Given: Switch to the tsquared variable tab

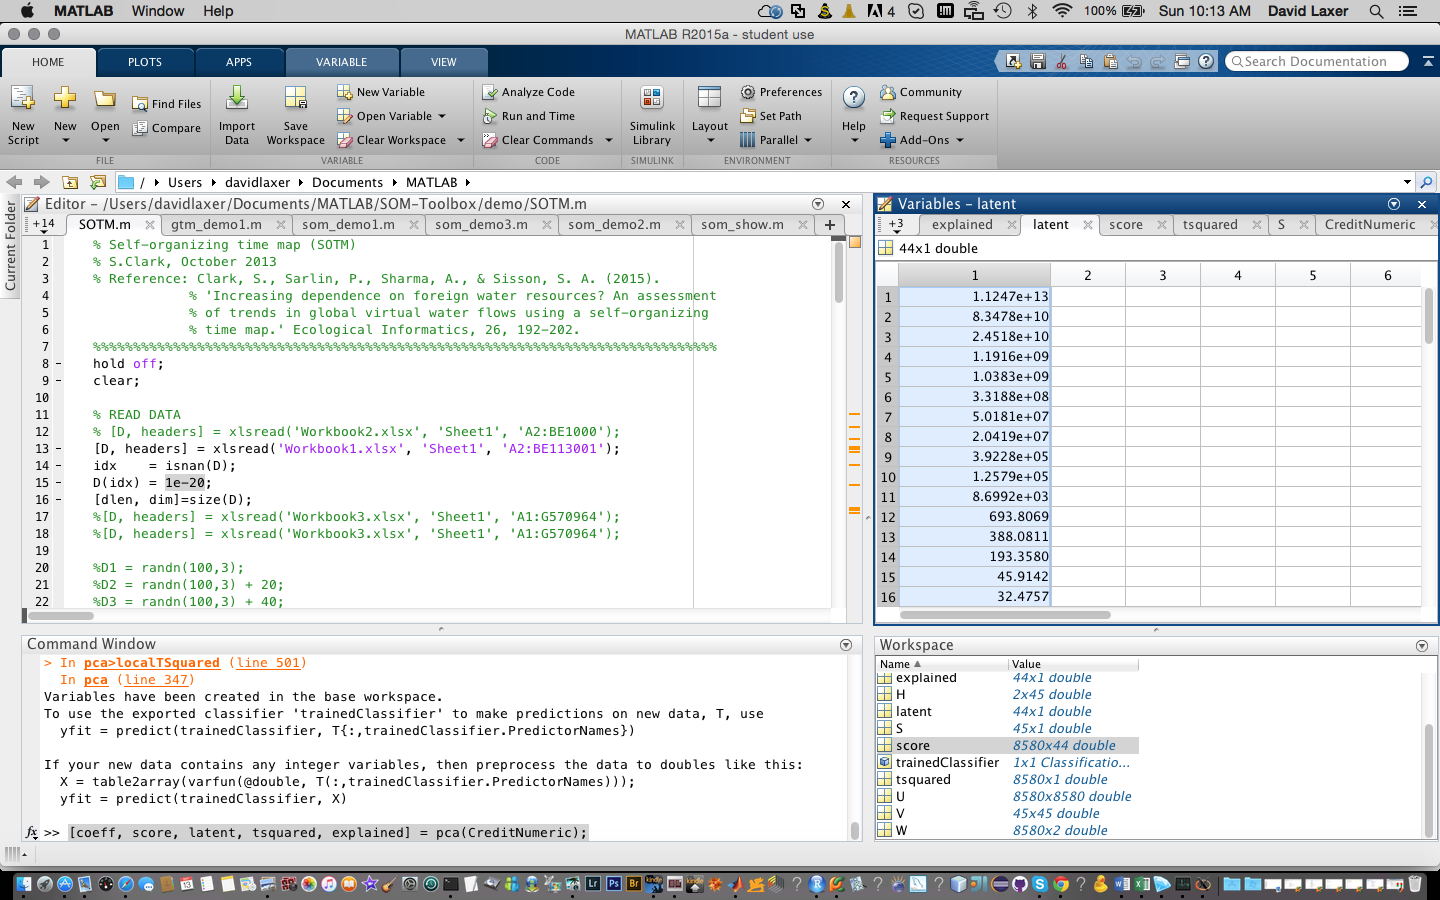Looking at the screenshot, I should pos(1210,225).
